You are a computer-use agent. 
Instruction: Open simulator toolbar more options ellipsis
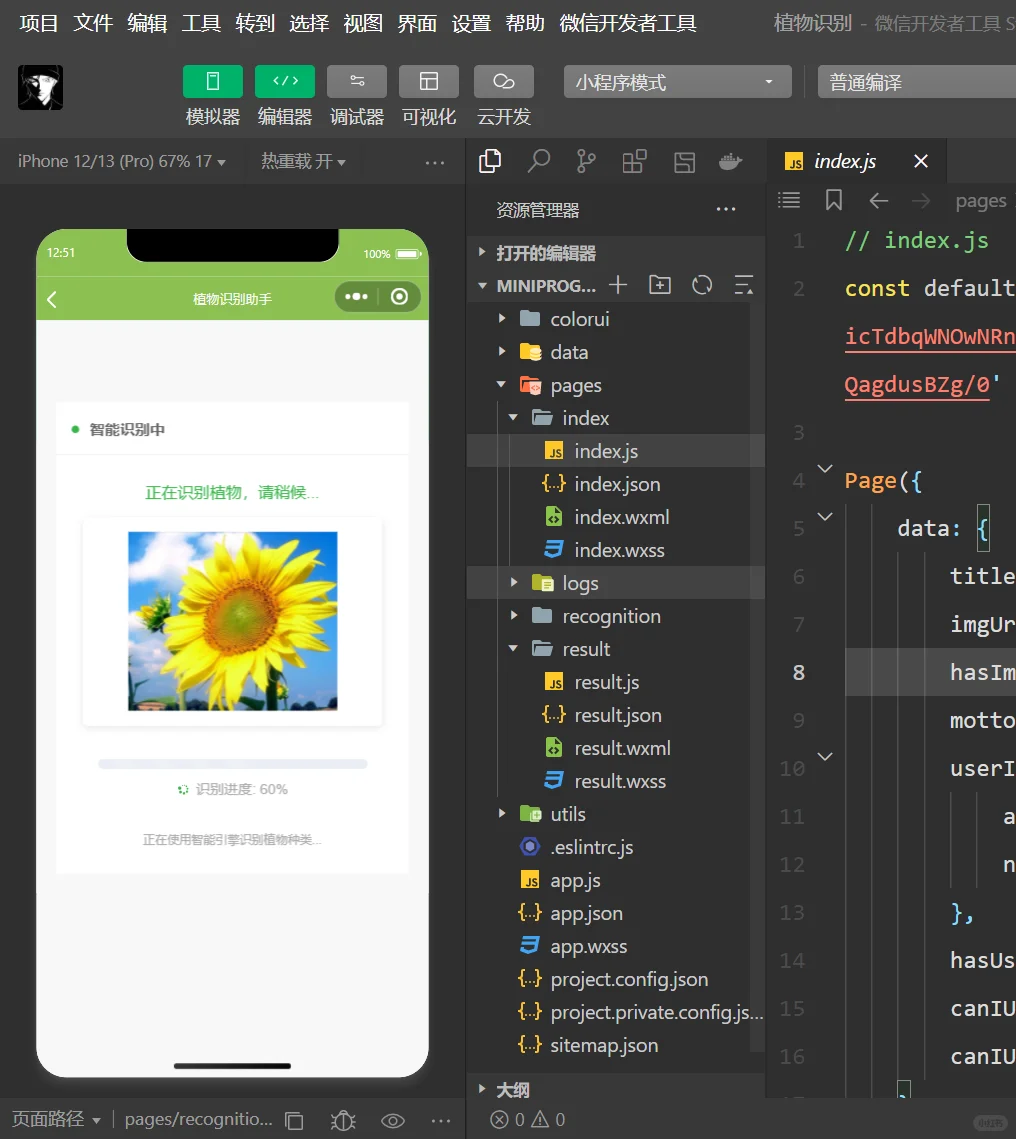434,163
